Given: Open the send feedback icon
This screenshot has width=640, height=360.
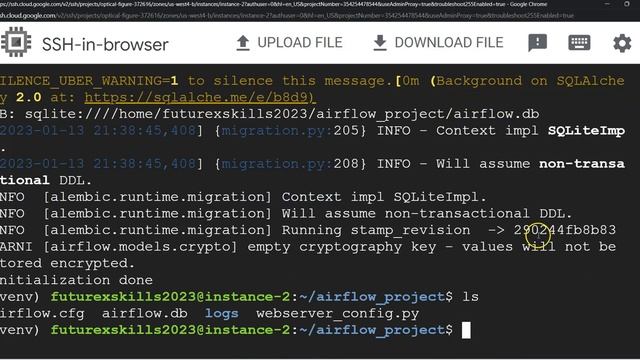Looking at the screenshot, I should coord(537,42).
